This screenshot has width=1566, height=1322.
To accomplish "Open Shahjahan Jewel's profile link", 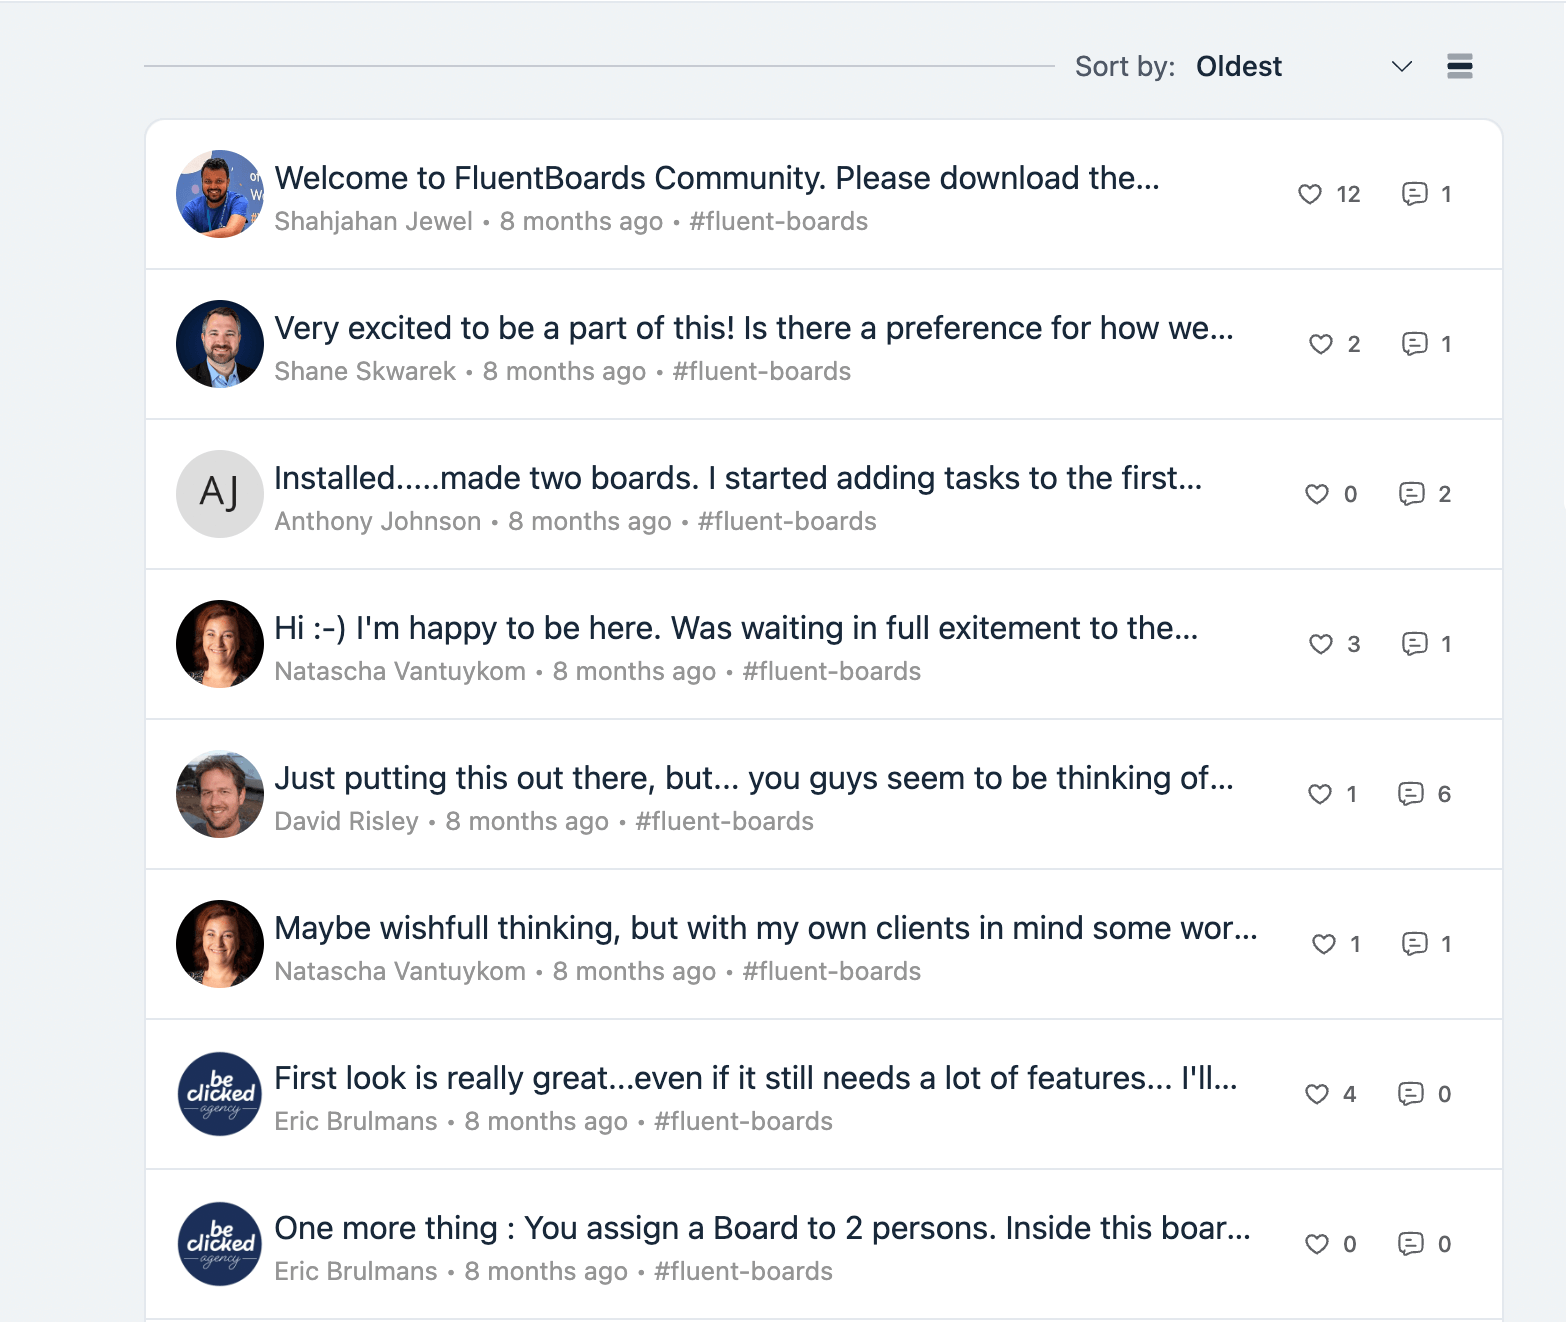I will 374,221.
